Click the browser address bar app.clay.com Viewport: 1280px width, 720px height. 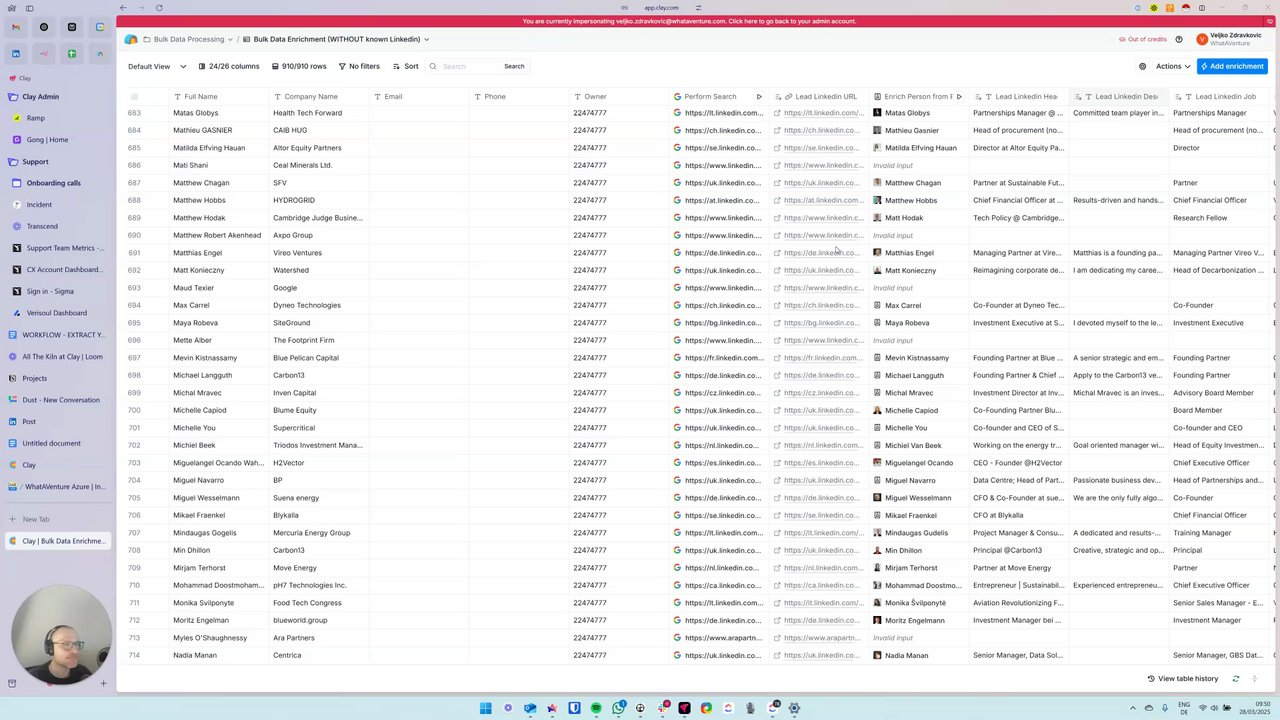coord(661,8)
